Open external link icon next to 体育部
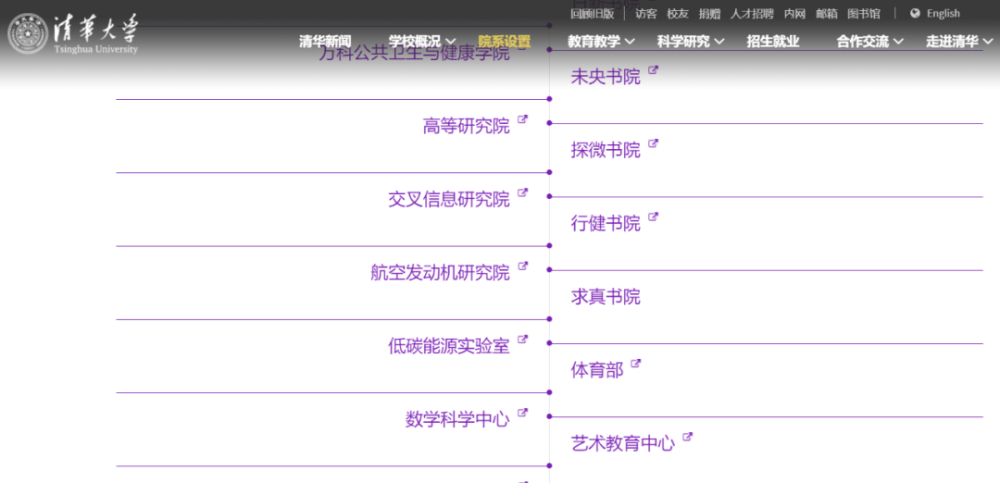The width and height of the screenshot is (1000, 483). point(636,364)
